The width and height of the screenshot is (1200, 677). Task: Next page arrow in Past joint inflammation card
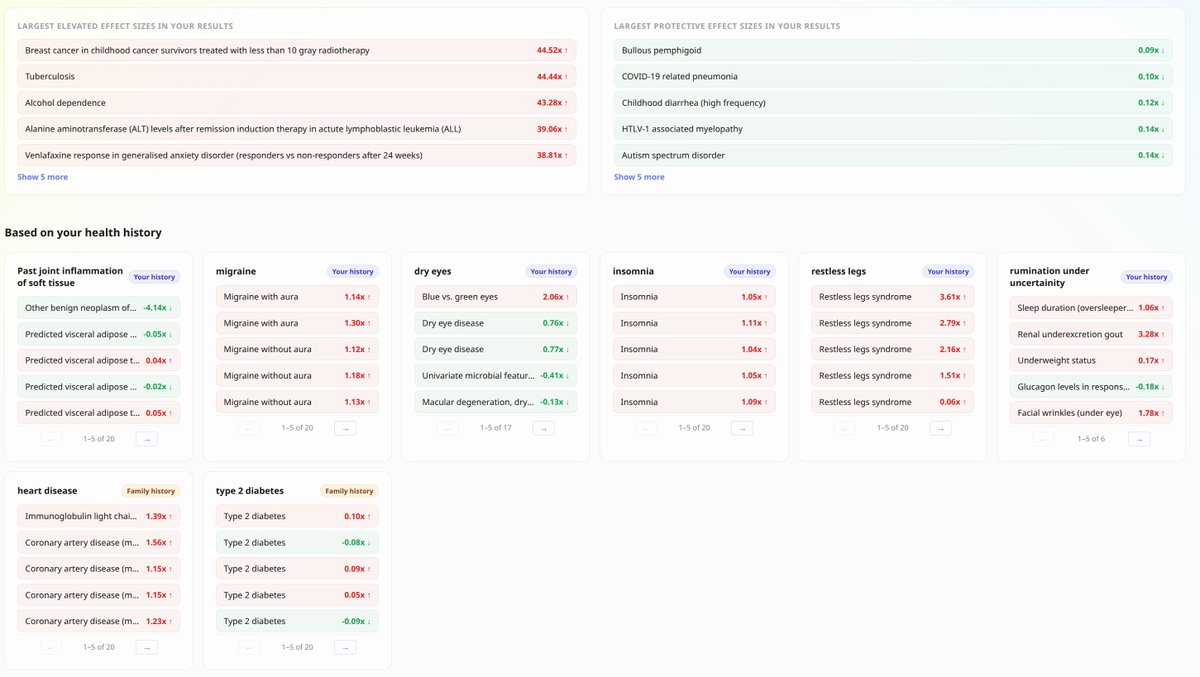pos(147,439)
